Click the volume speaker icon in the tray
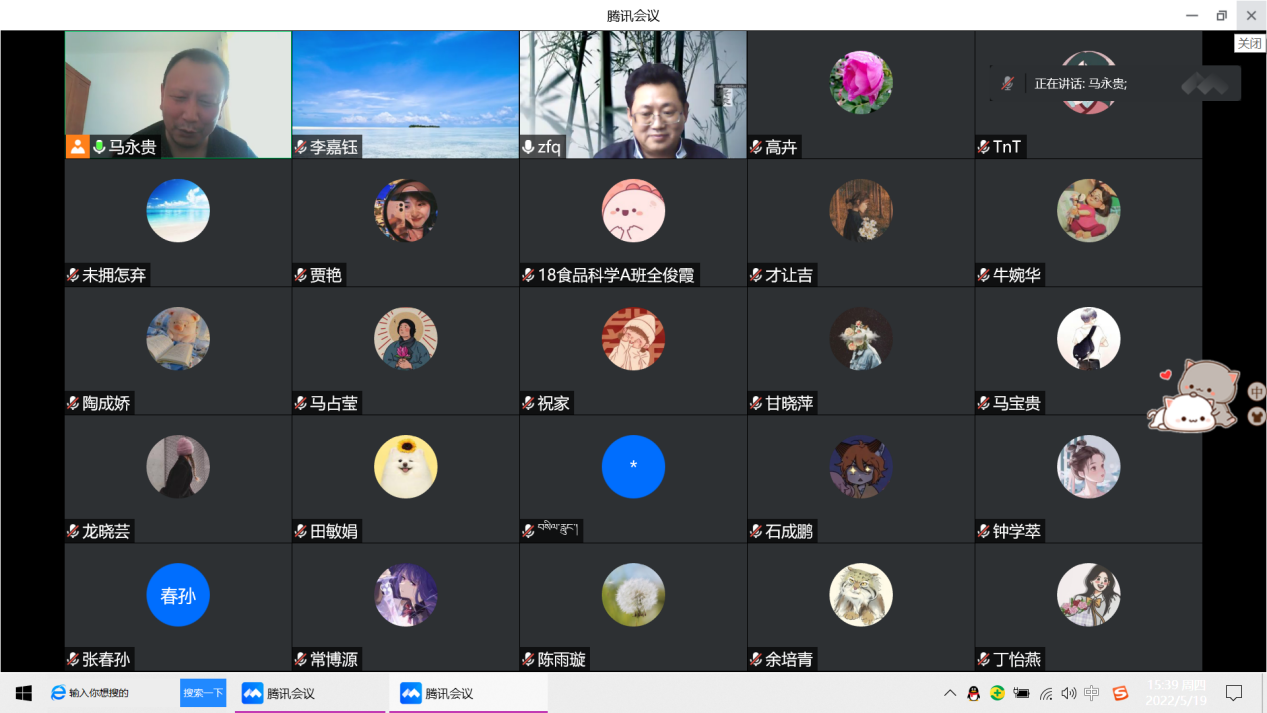Screen dimensions: 1267x713 [x=1068, y=693]
